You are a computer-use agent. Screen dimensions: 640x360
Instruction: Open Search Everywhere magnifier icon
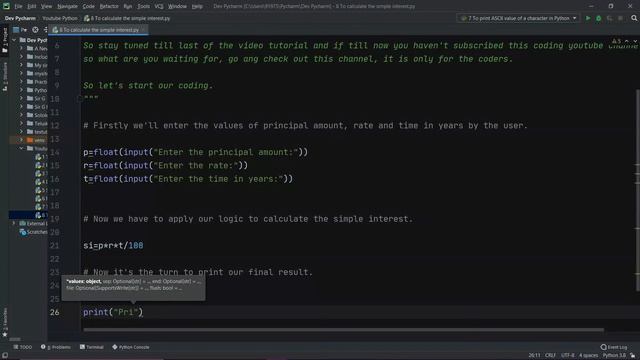(634, 18)
